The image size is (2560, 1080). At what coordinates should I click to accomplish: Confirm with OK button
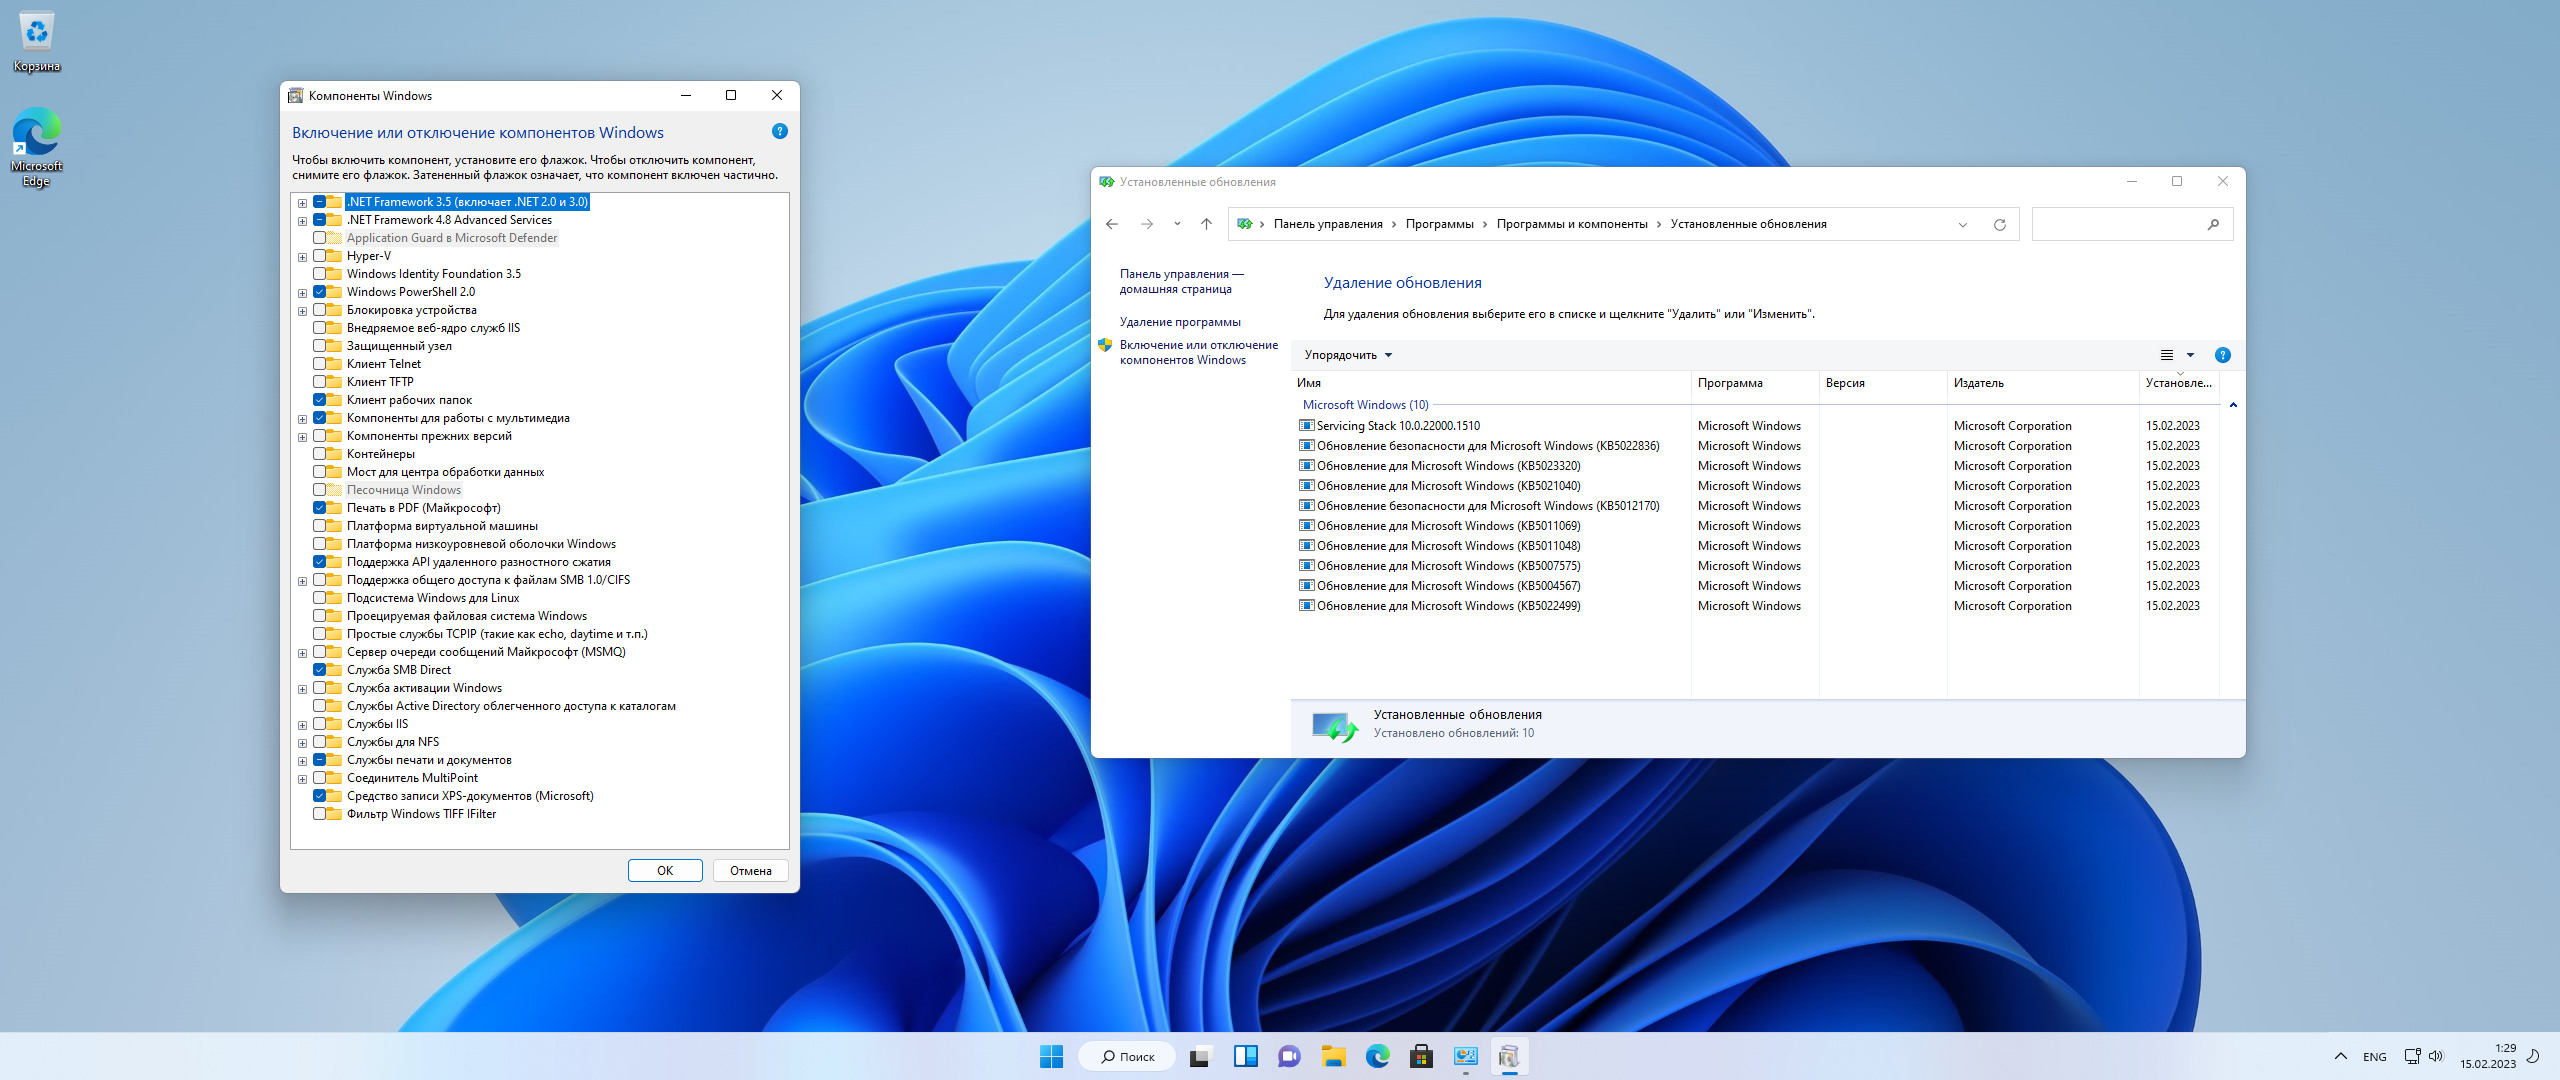point(665,870)
